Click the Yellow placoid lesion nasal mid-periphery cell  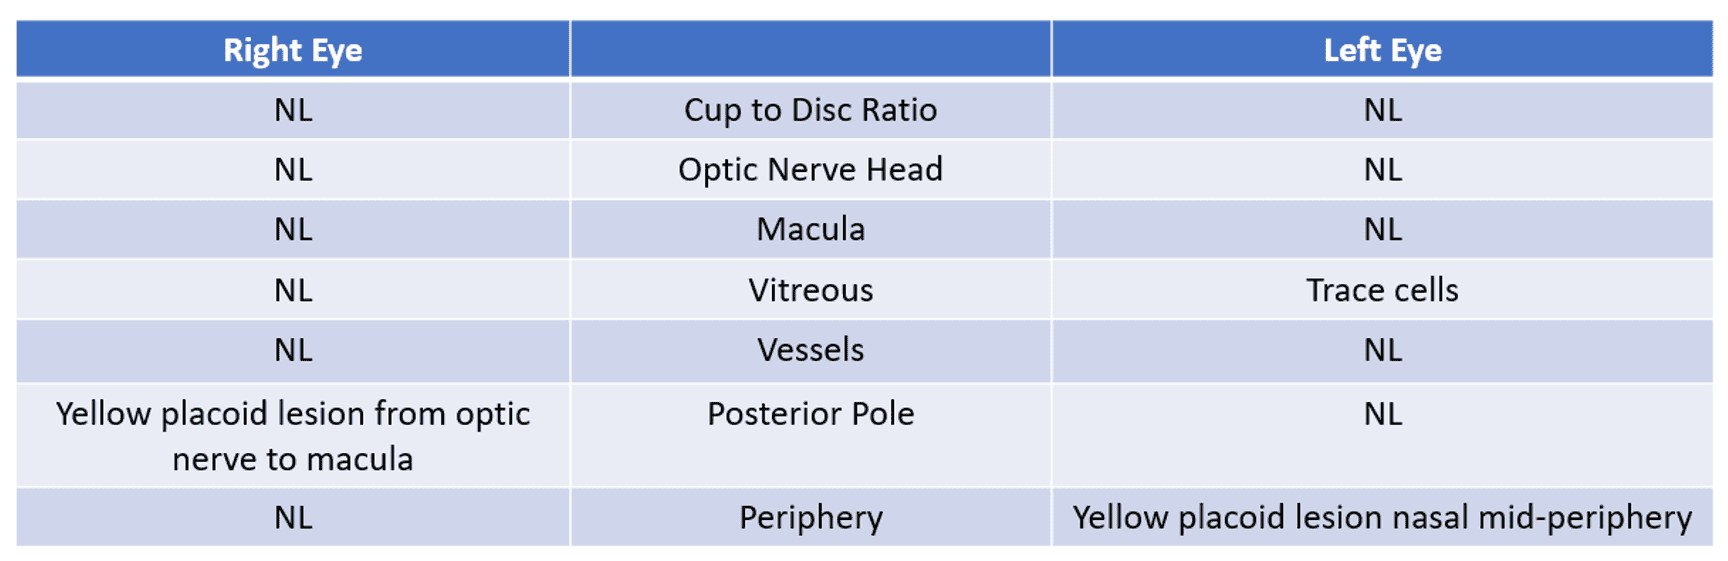[1382, 517]
